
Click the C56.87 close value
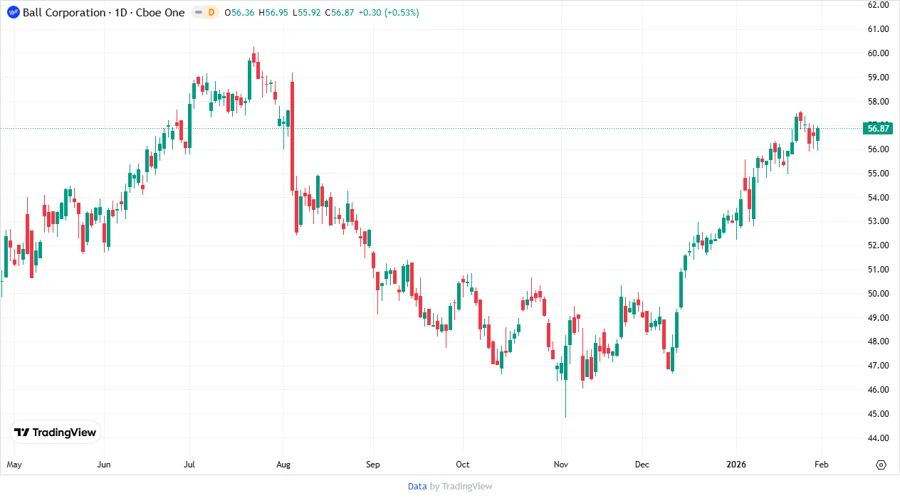pos(339,12)
